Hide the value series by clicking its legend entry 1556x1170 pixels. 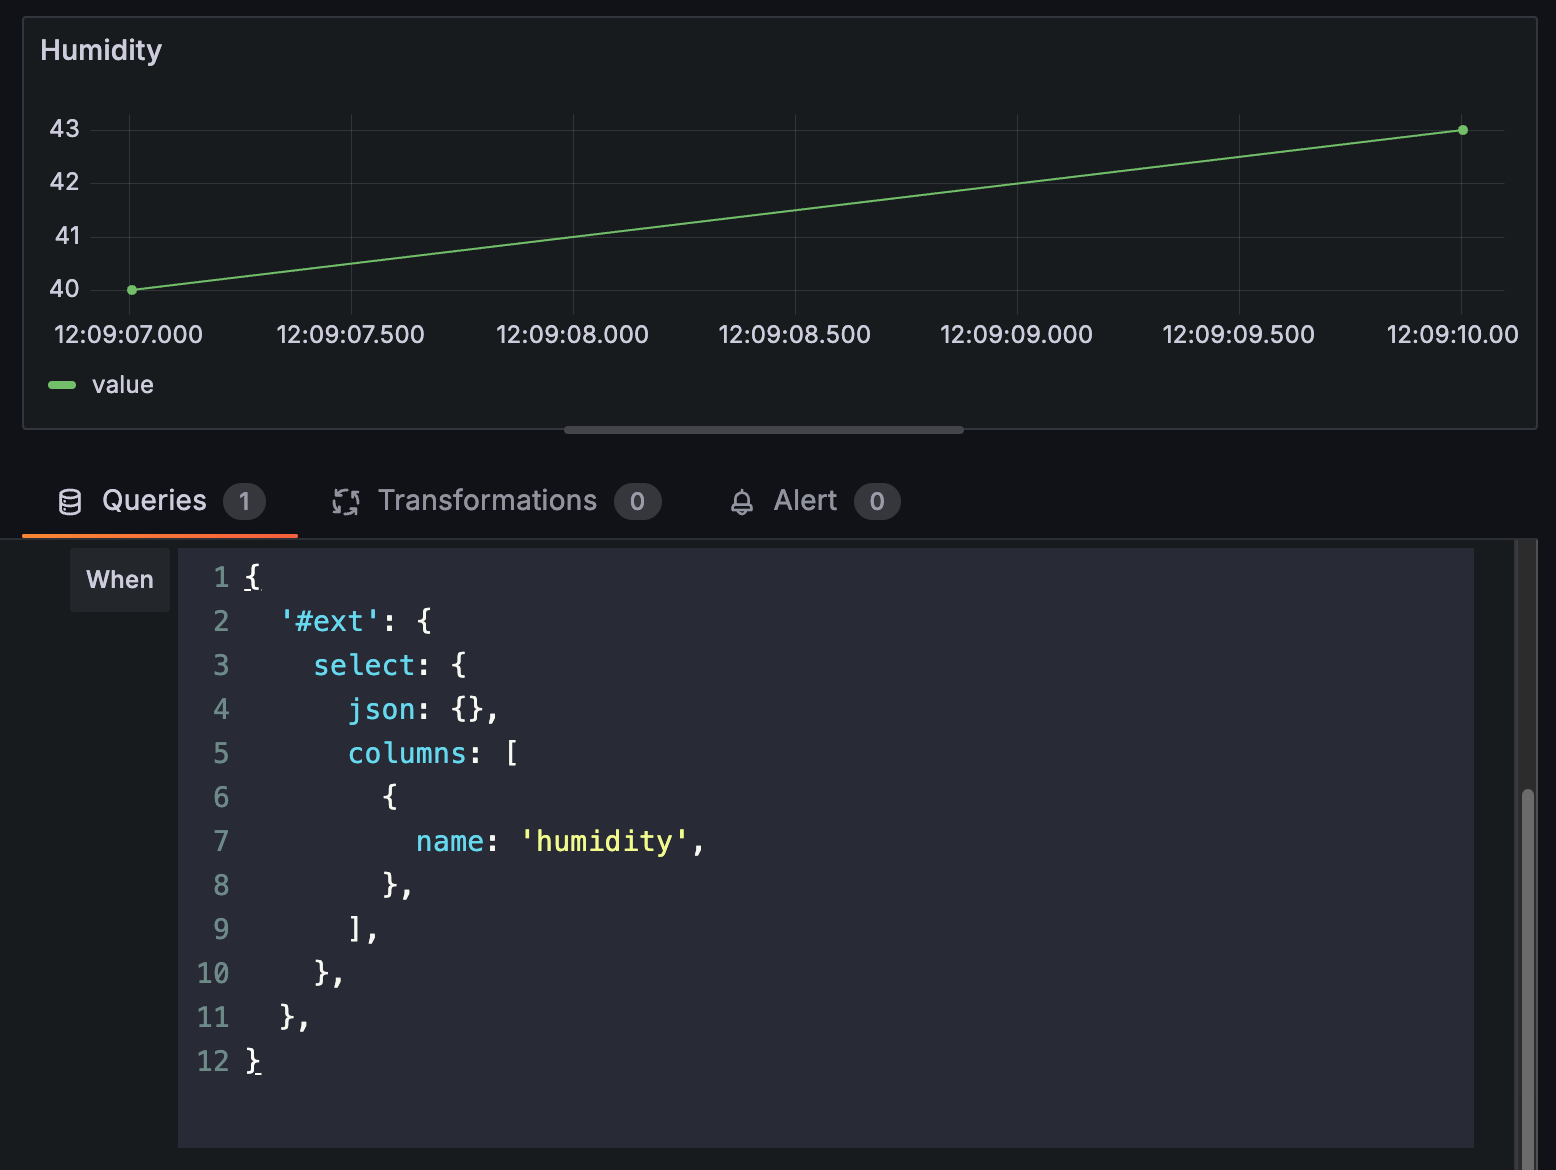(x=122, y=384)
